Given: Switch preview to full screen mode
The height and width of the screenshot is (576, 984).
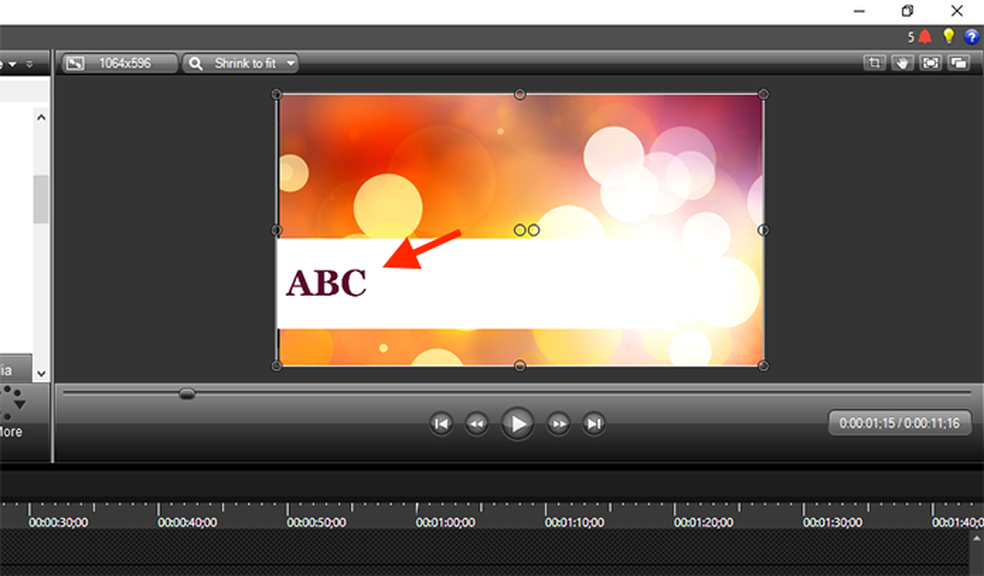Looking at the screenshot, I should pos(931,63).
